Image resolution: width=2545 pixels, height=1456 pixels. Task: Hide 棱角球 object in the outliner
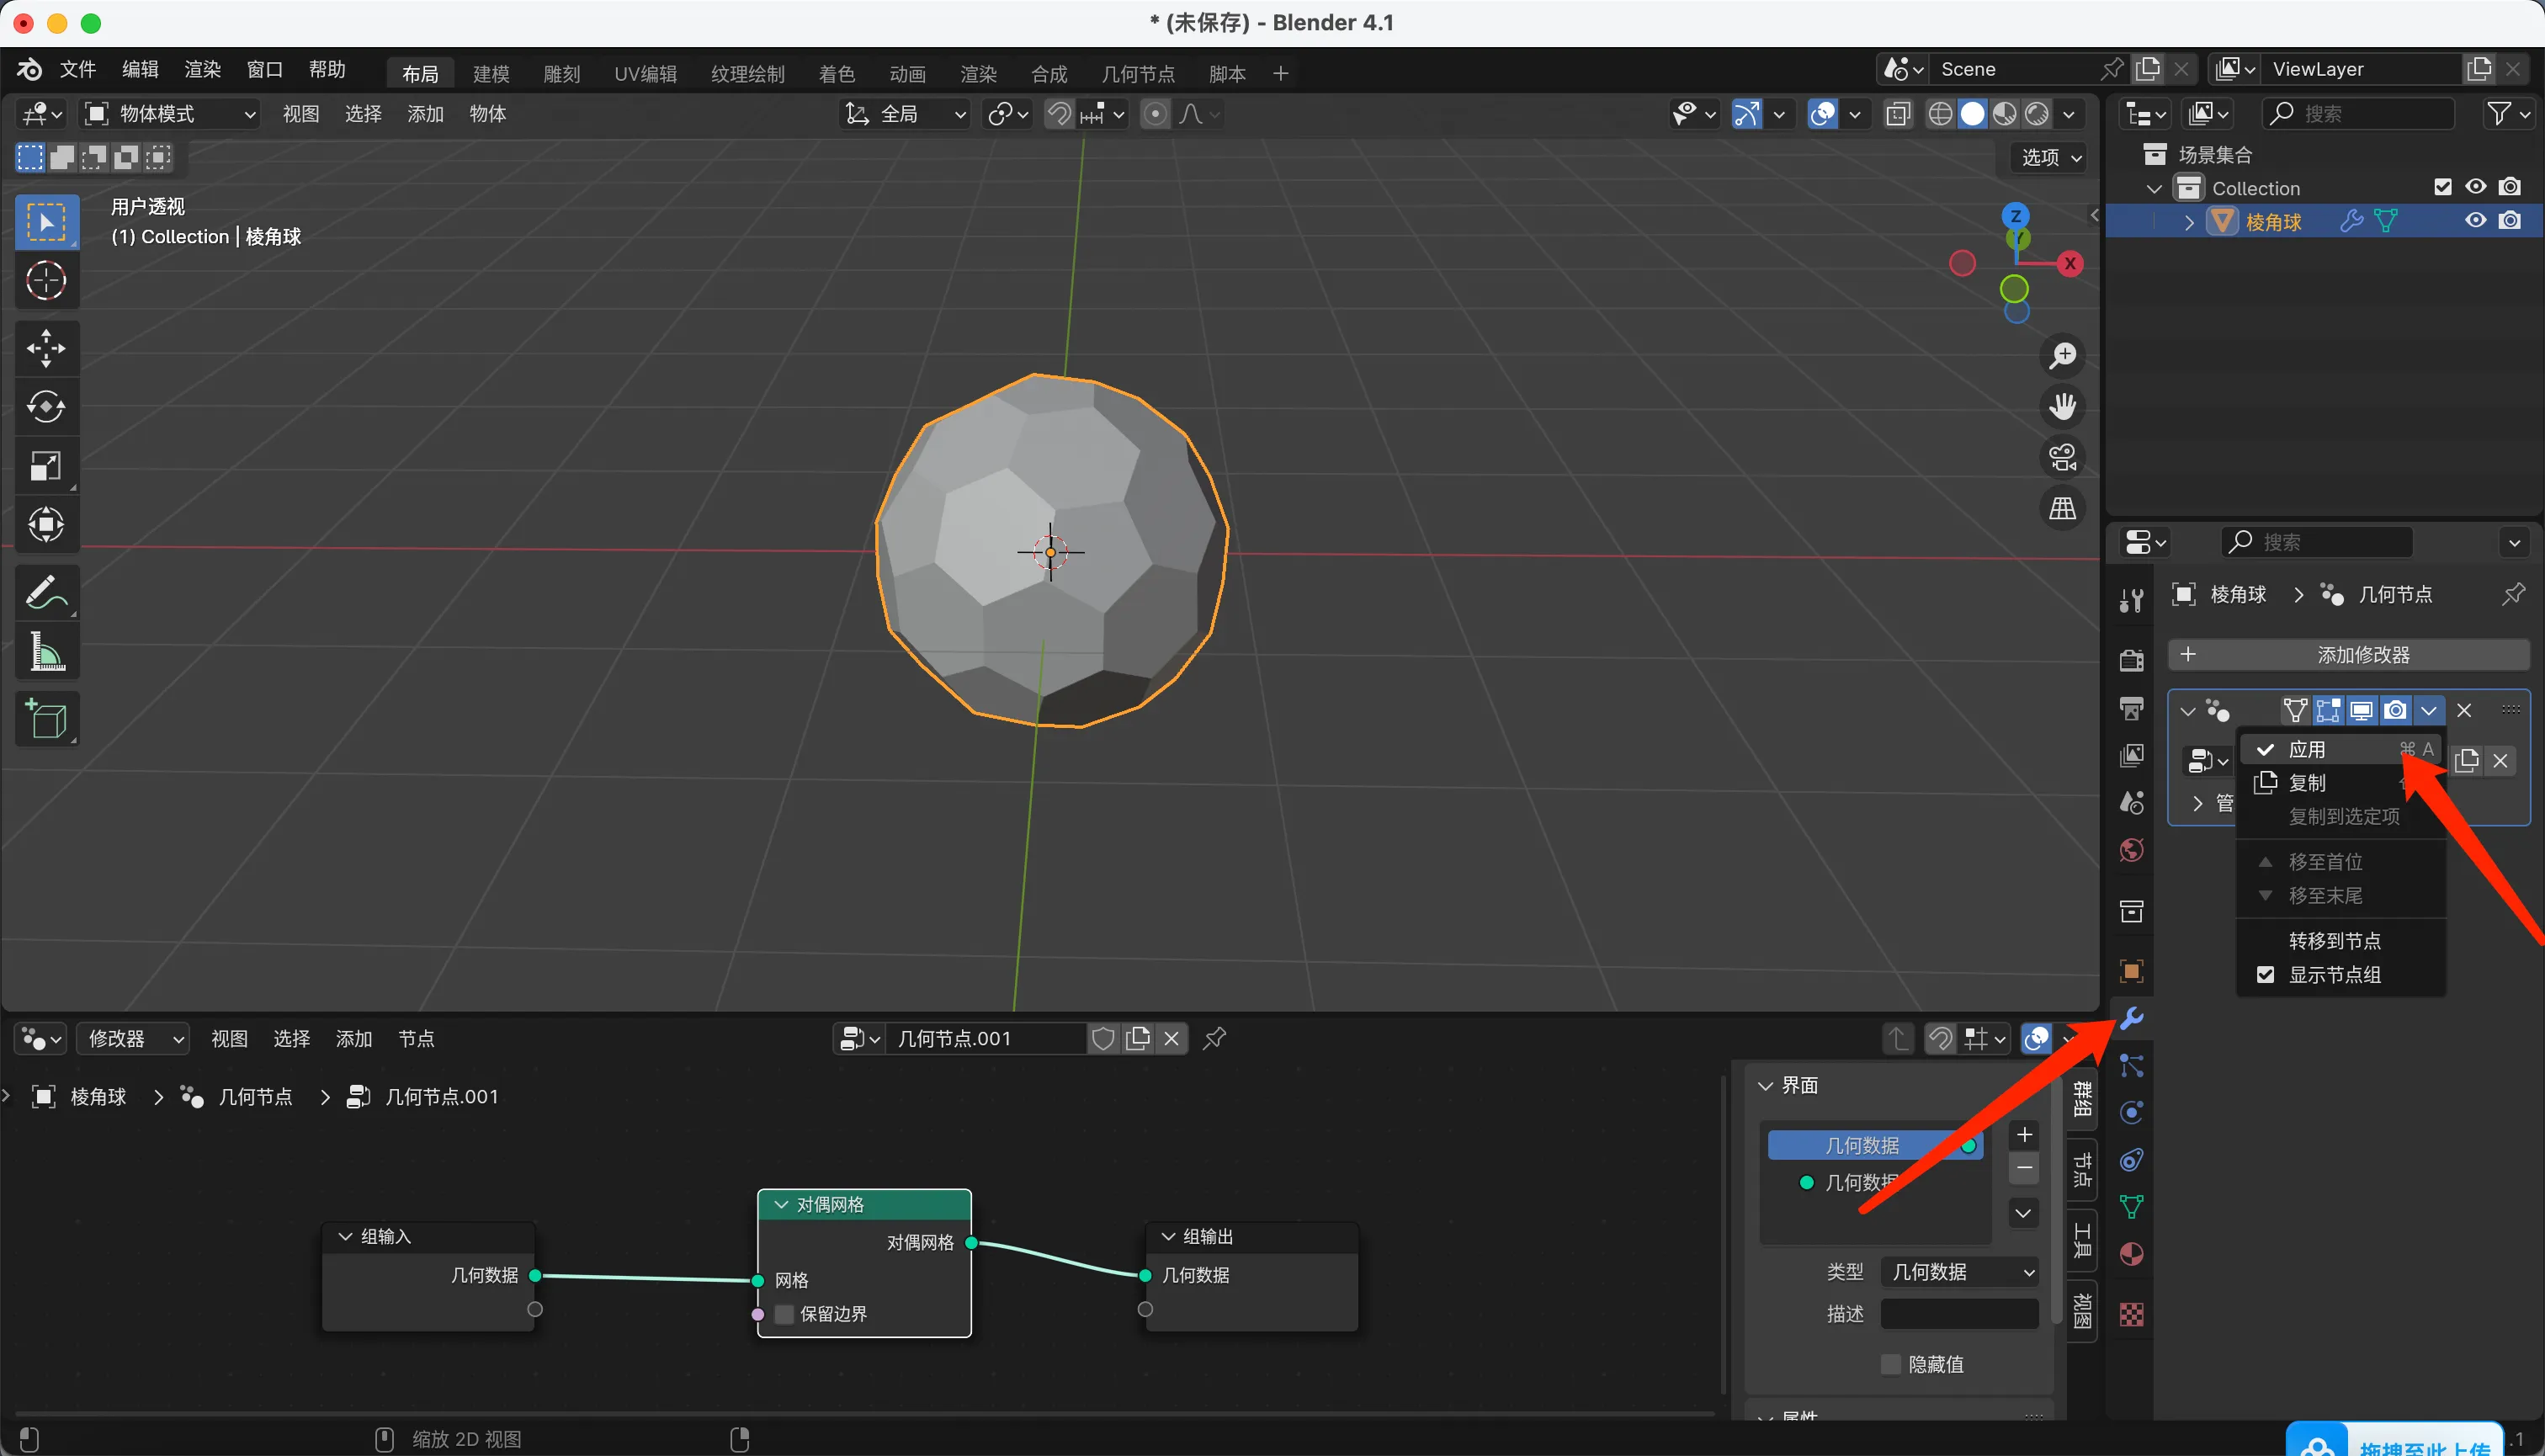2475,221
